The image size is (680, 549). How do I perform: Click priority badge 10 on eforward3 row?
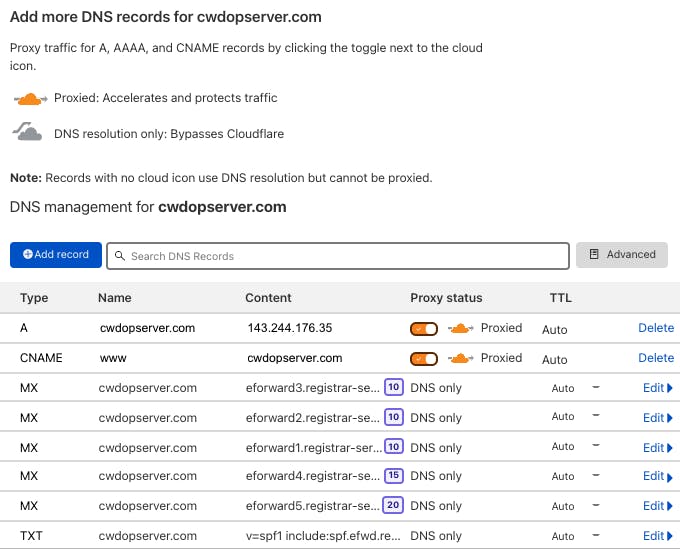394,387
